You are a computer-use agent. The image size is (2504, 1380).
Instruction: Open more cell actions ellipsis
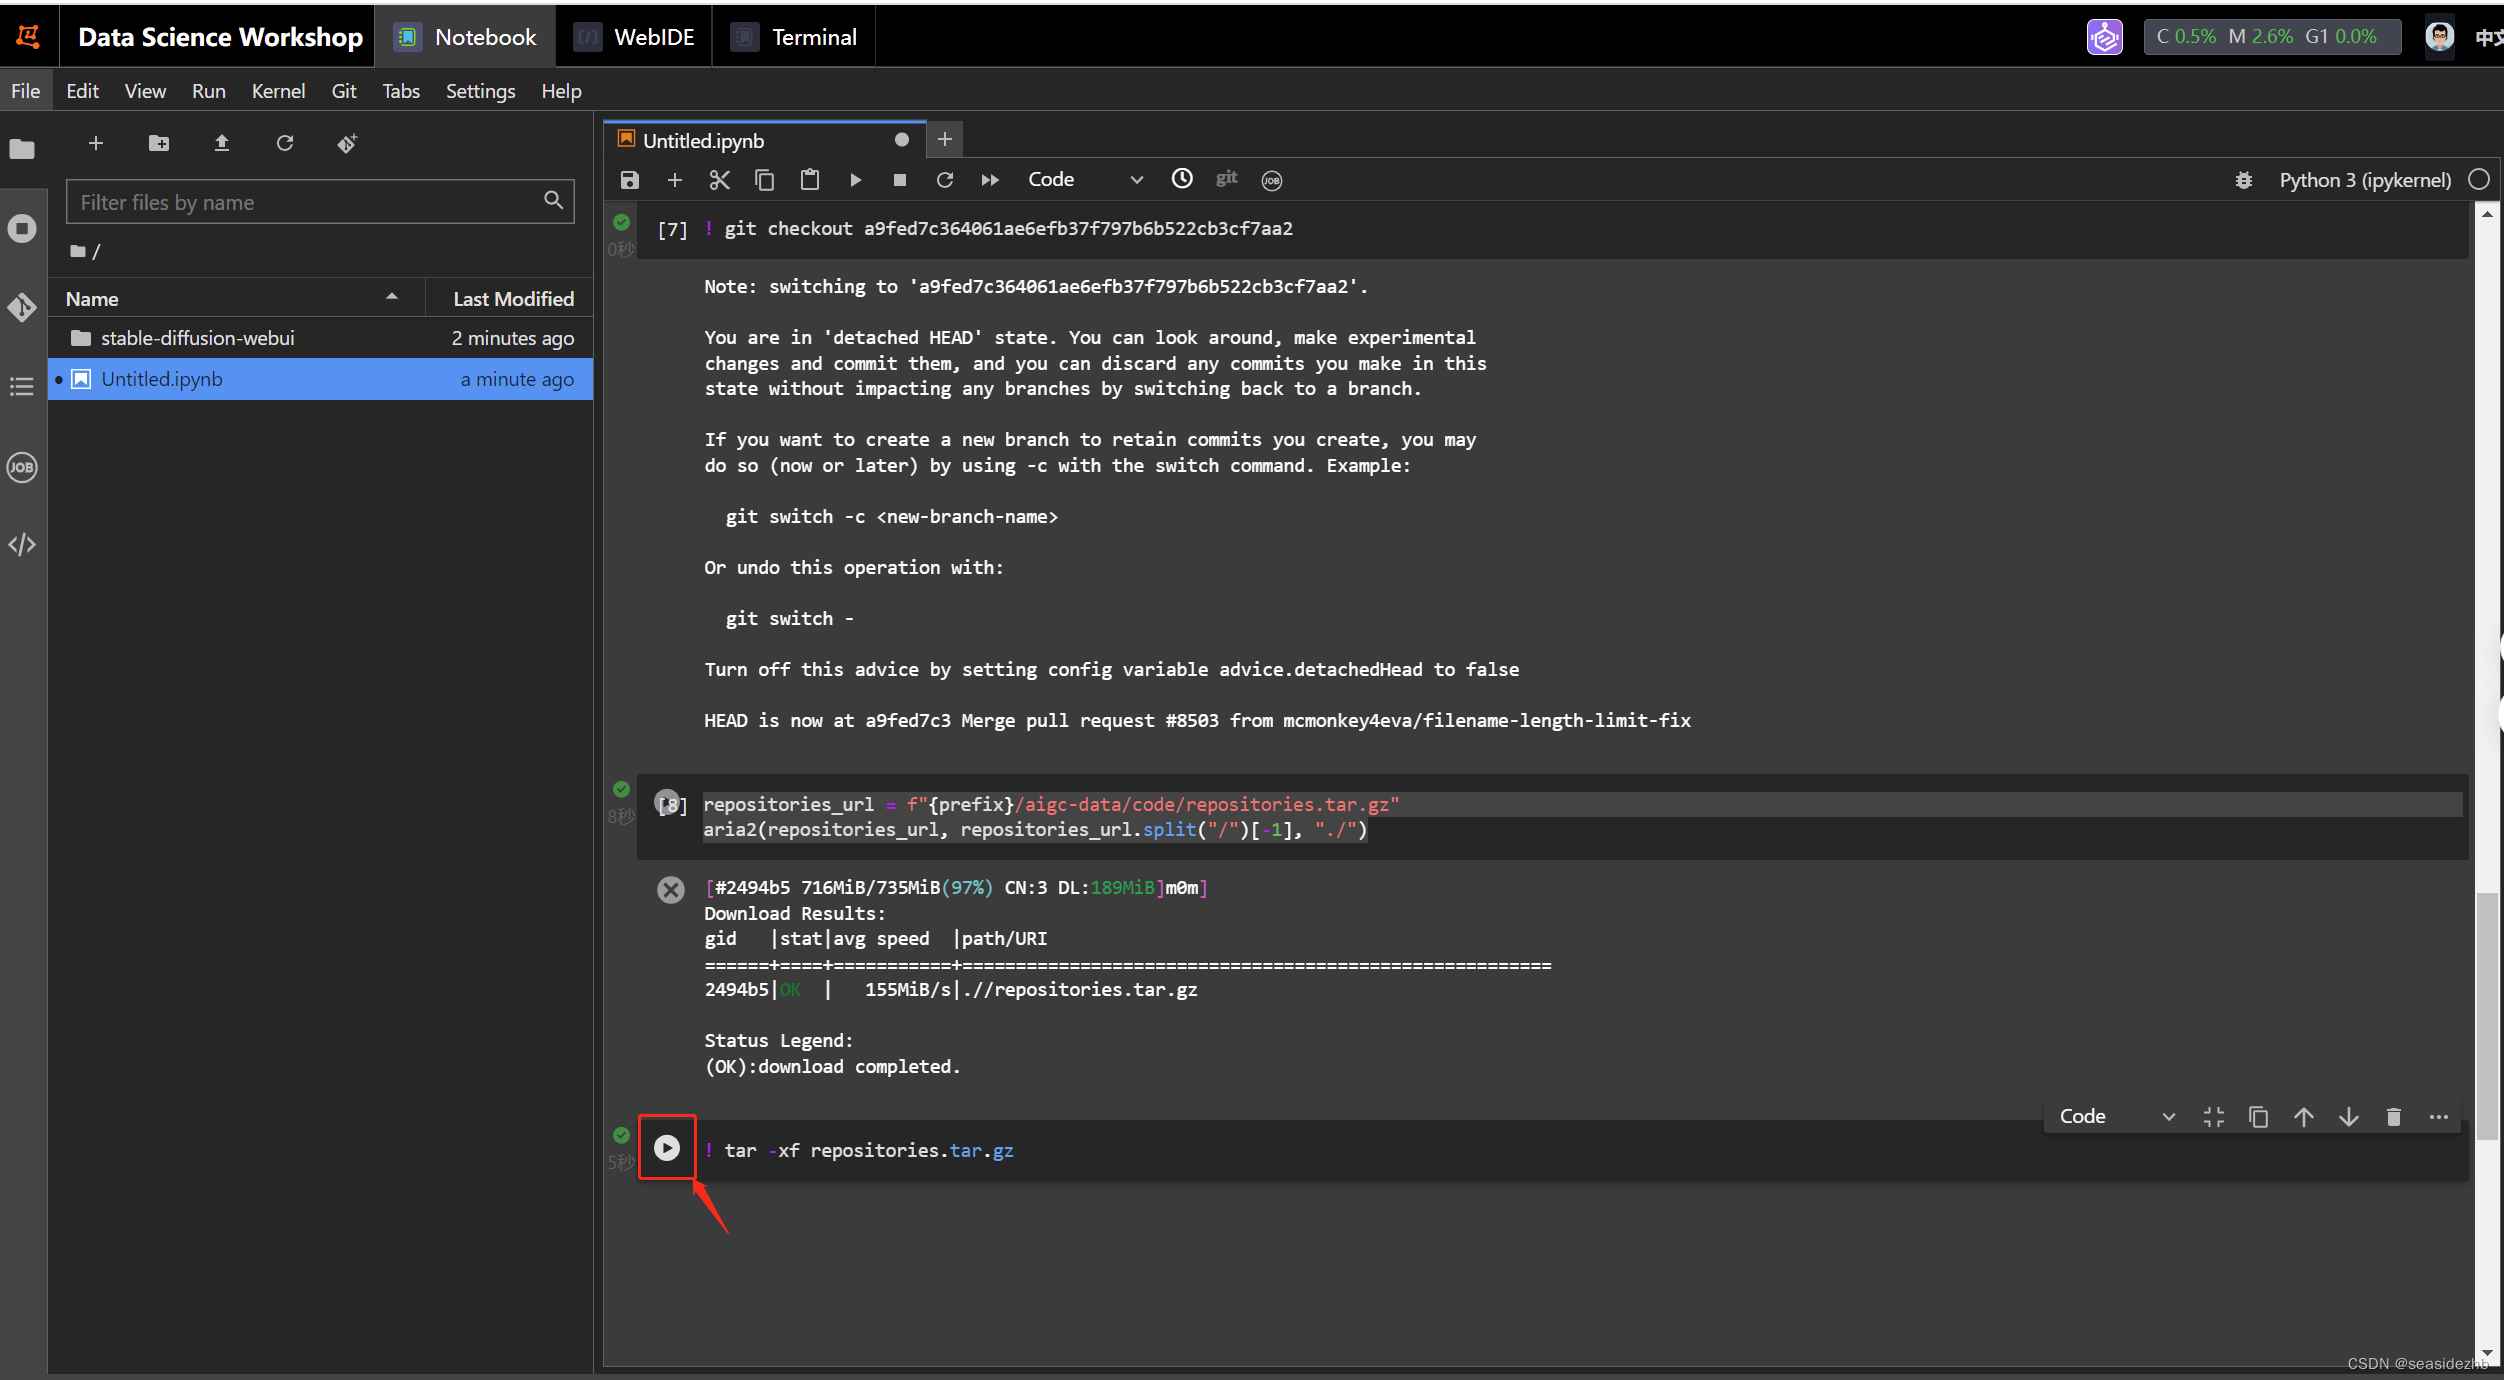[2439, 1117]
